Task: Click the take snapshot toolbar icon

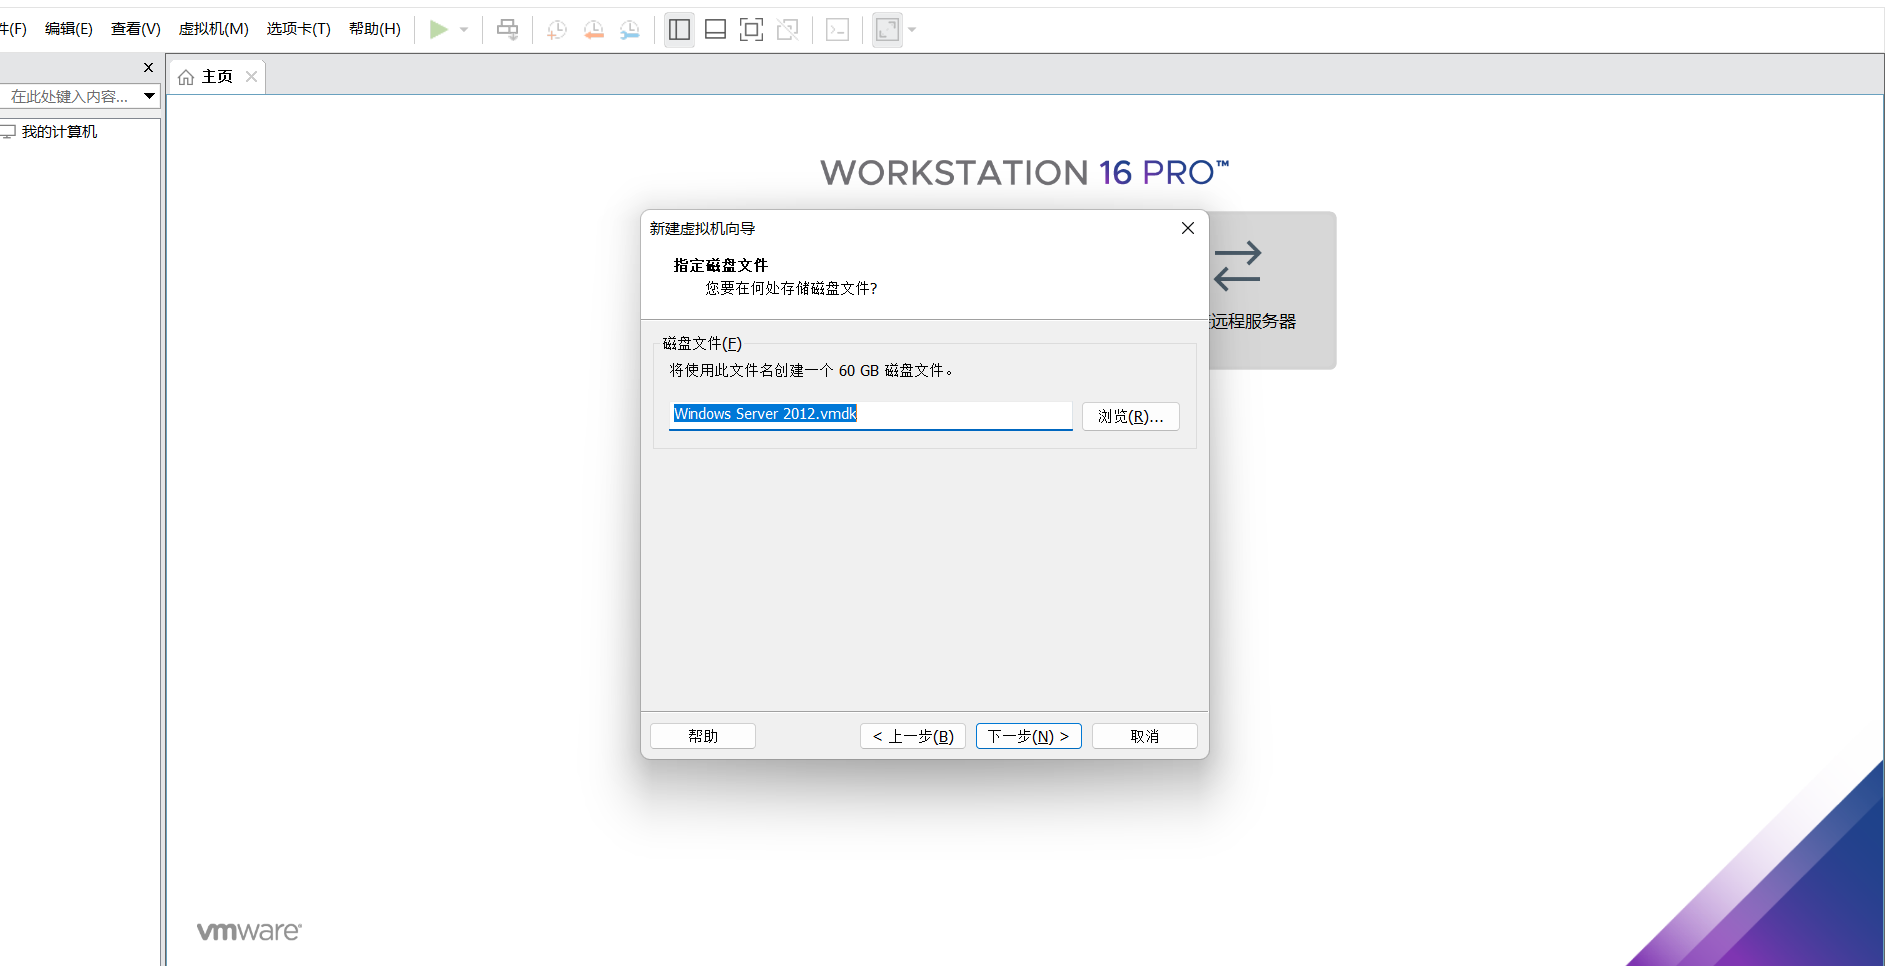Action: [x=557, y=30]
